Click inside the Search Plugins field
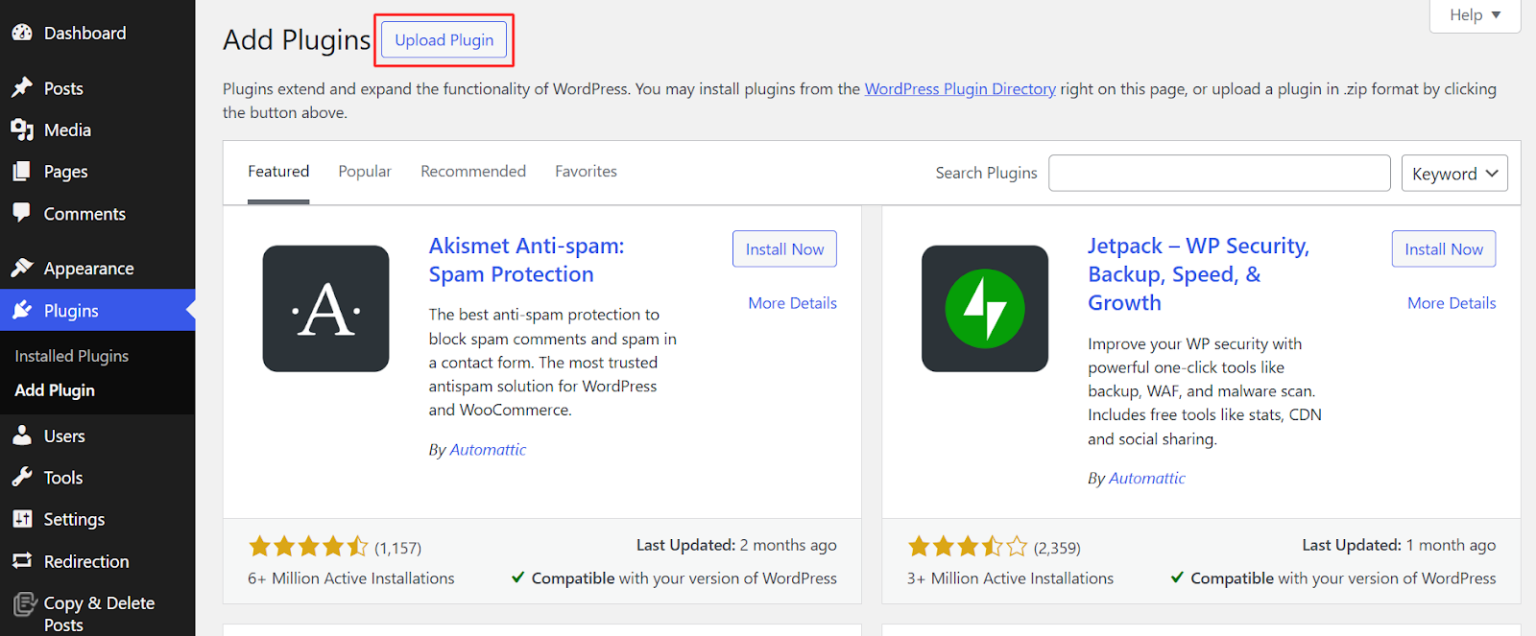The image size is (1536, 636). coord(1218,172)
